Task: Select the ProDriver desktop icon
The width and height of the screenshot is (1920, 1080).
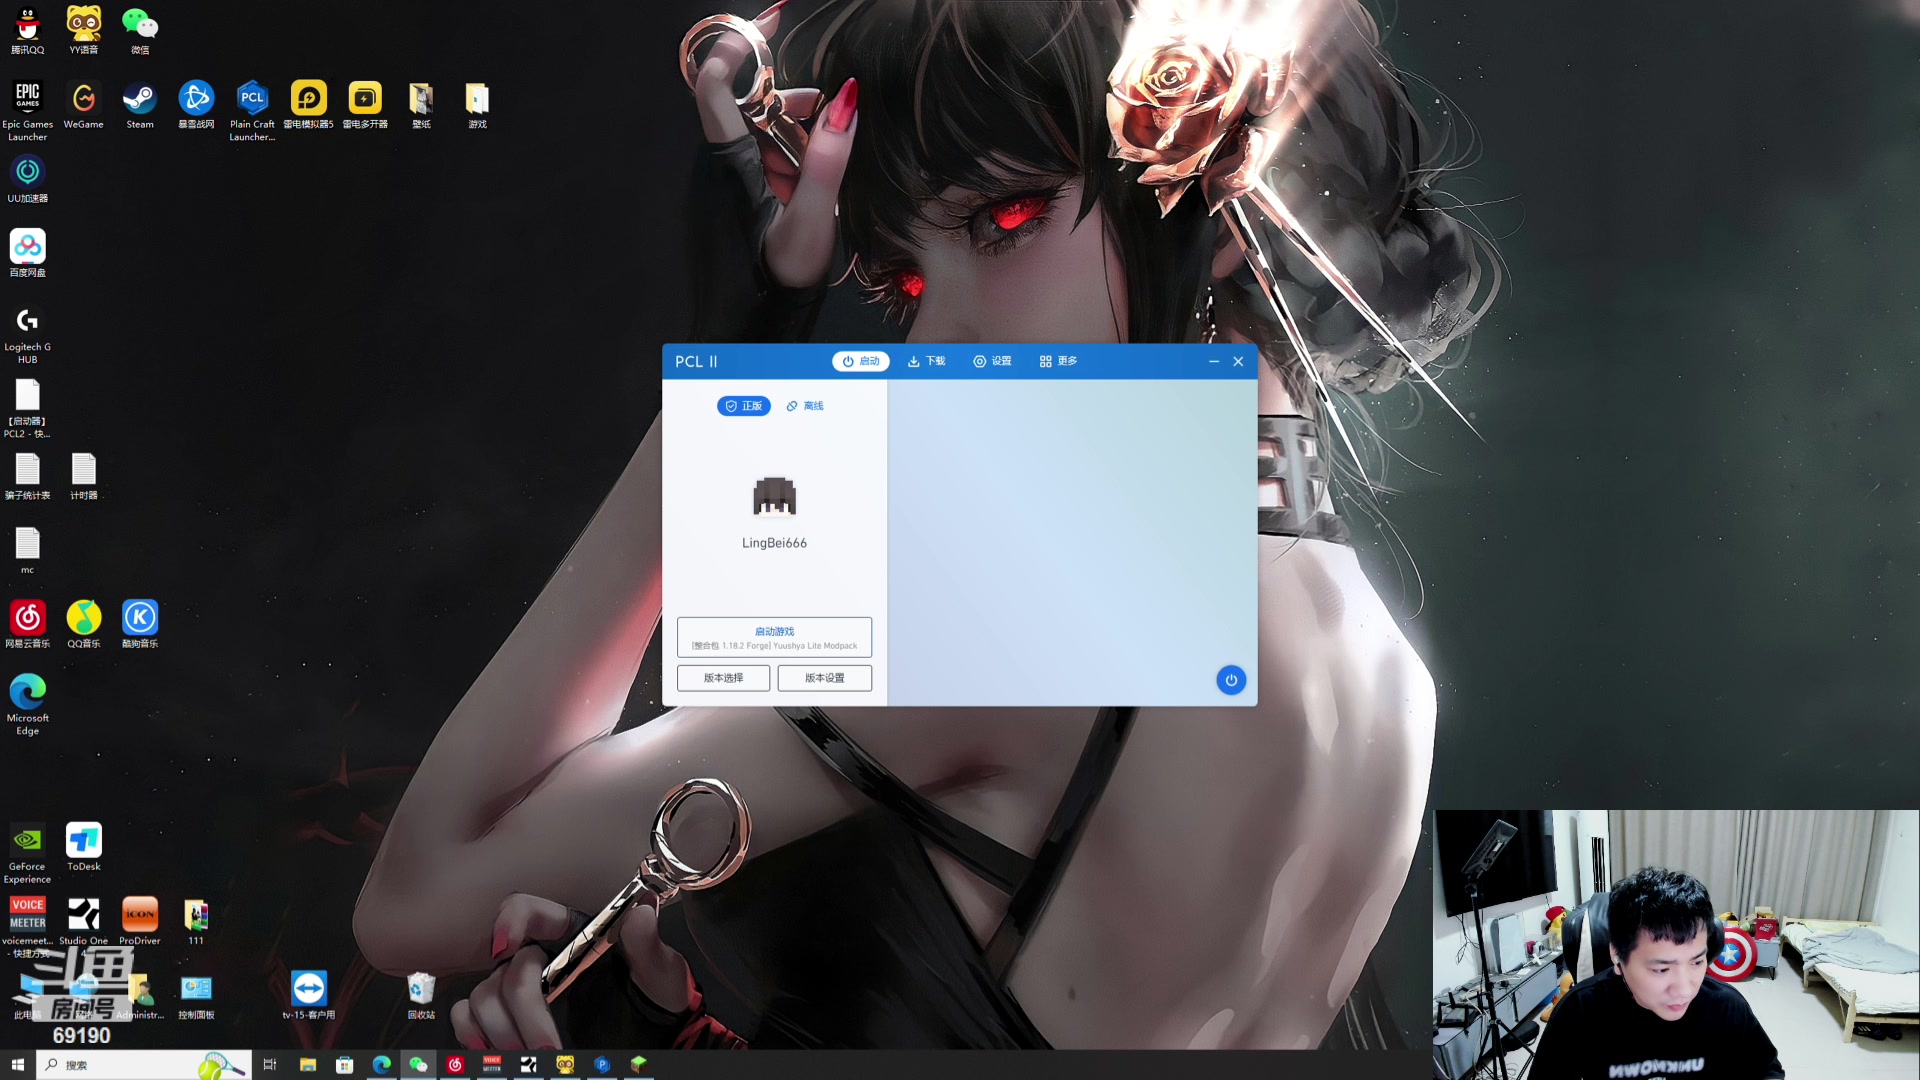Action: click(x=140, y=921)
